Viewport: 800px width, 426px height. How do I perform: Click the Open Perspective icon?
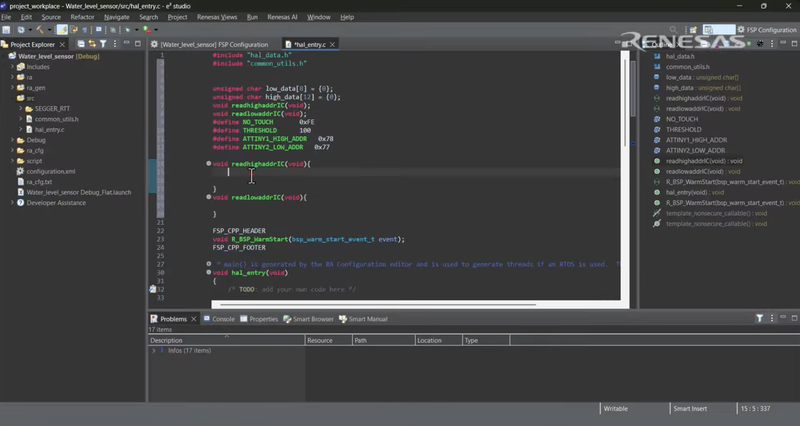pos(693,30)
